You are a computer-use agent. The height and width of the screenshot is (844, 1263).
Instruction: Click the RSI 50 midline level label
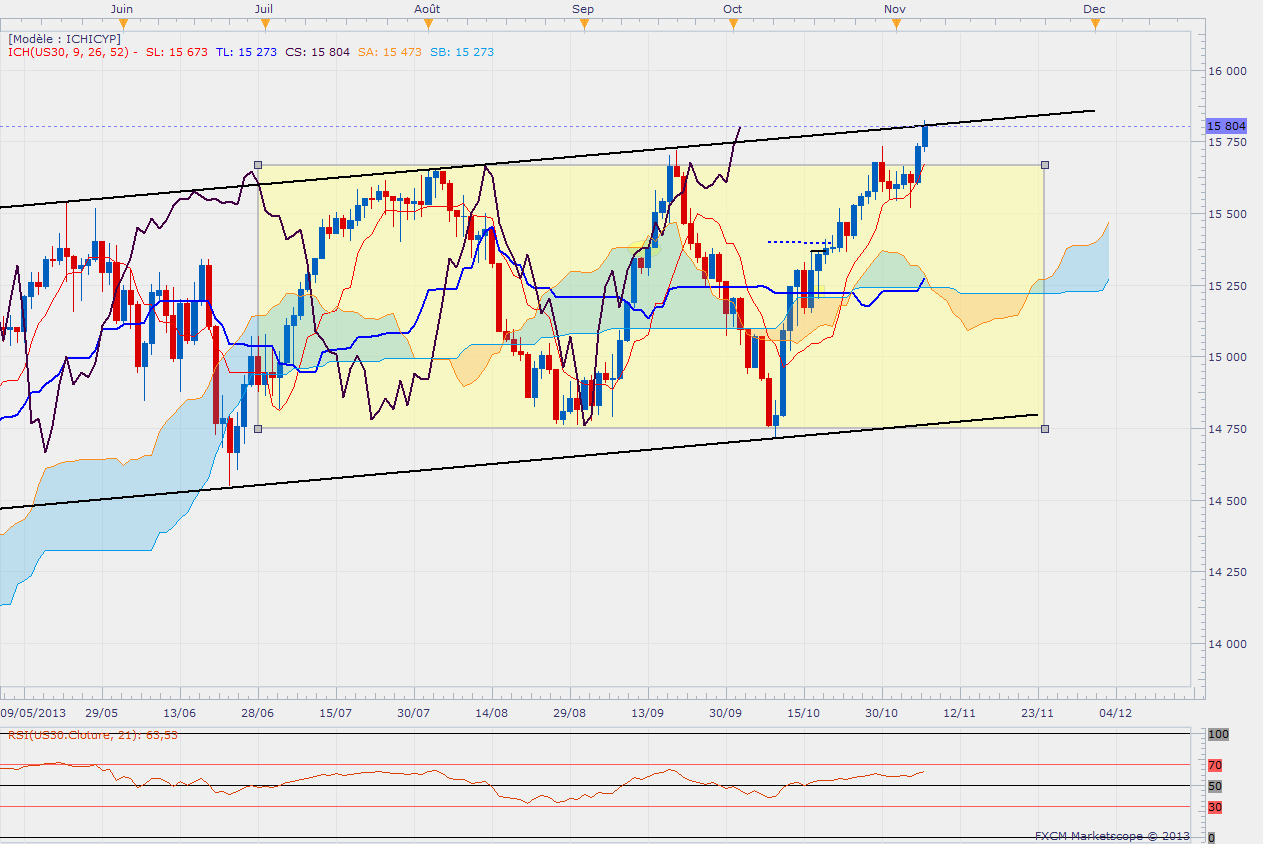(1214, 786)
